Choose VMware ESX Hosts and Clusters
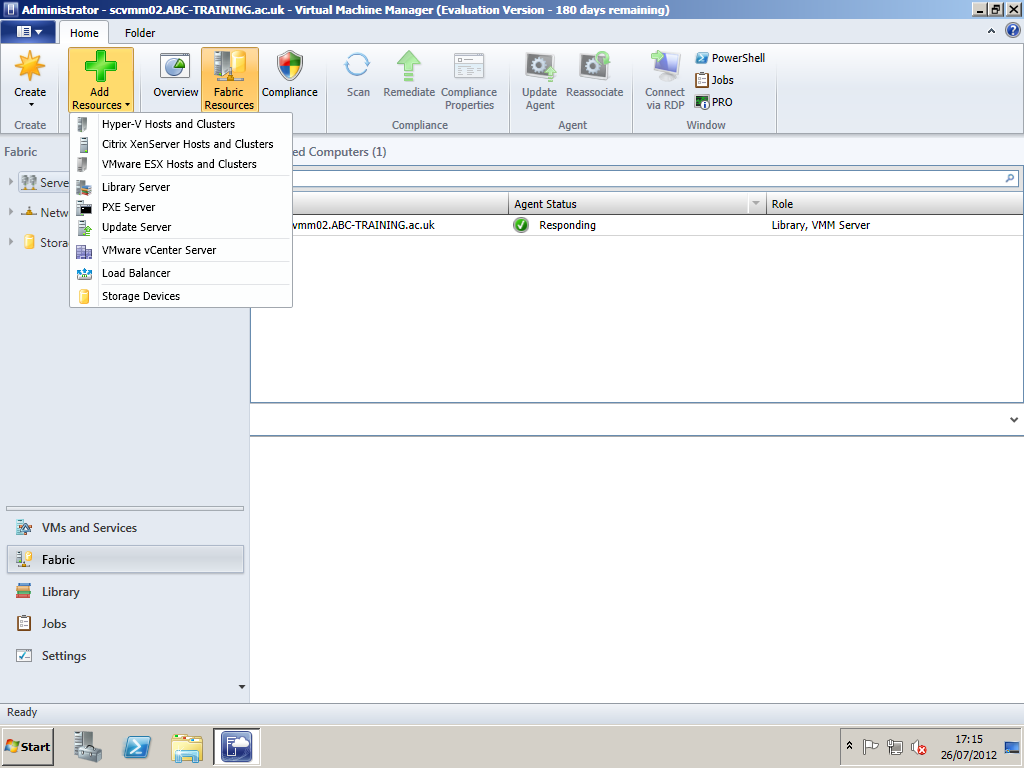 [x=181, y=165]
